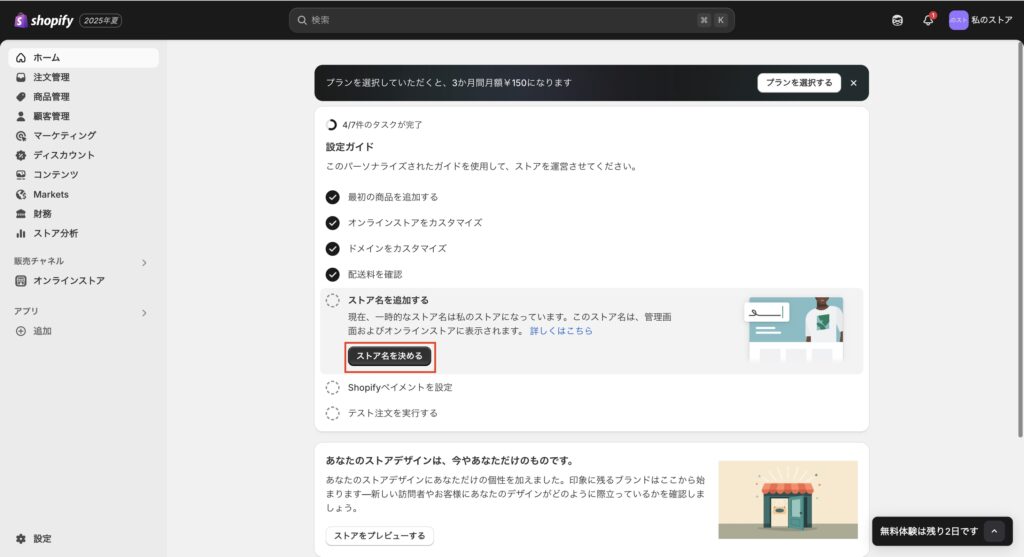Open 設定 at bottom of sidebar
Screen dimensions: 1024x557
[42, 538]
